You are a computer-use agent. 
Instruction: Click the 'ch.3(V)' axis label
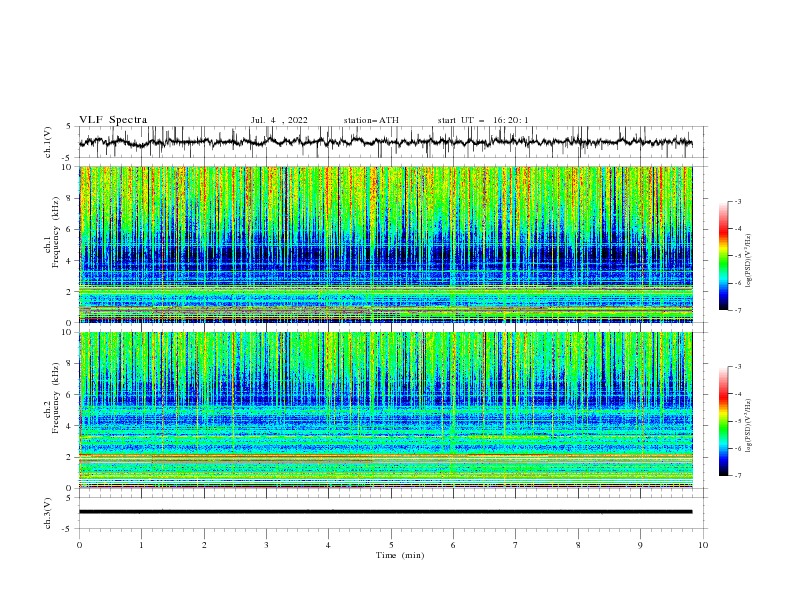coord(48,513)
